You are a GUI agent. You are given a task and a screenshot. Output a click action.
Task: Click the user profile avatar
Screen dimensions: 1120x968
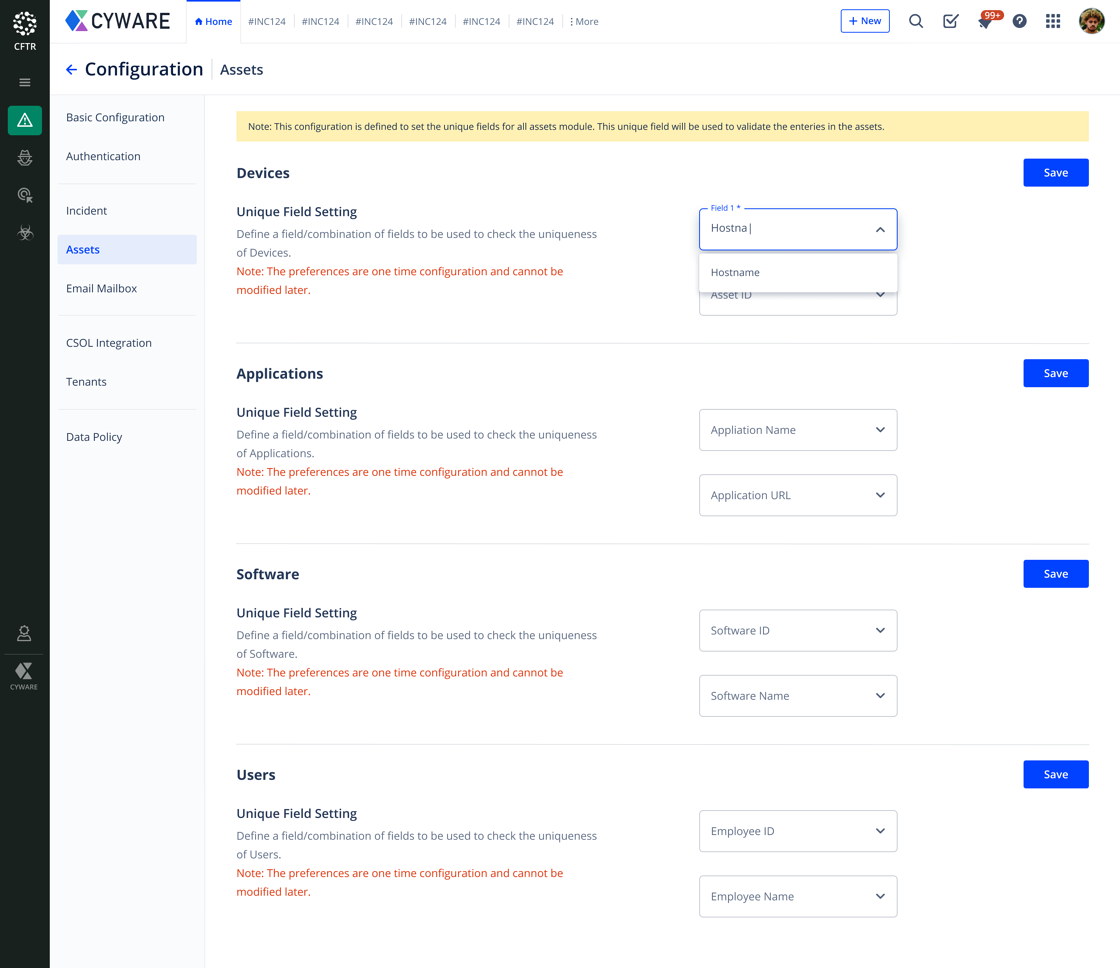click(x=1091, y=21)
